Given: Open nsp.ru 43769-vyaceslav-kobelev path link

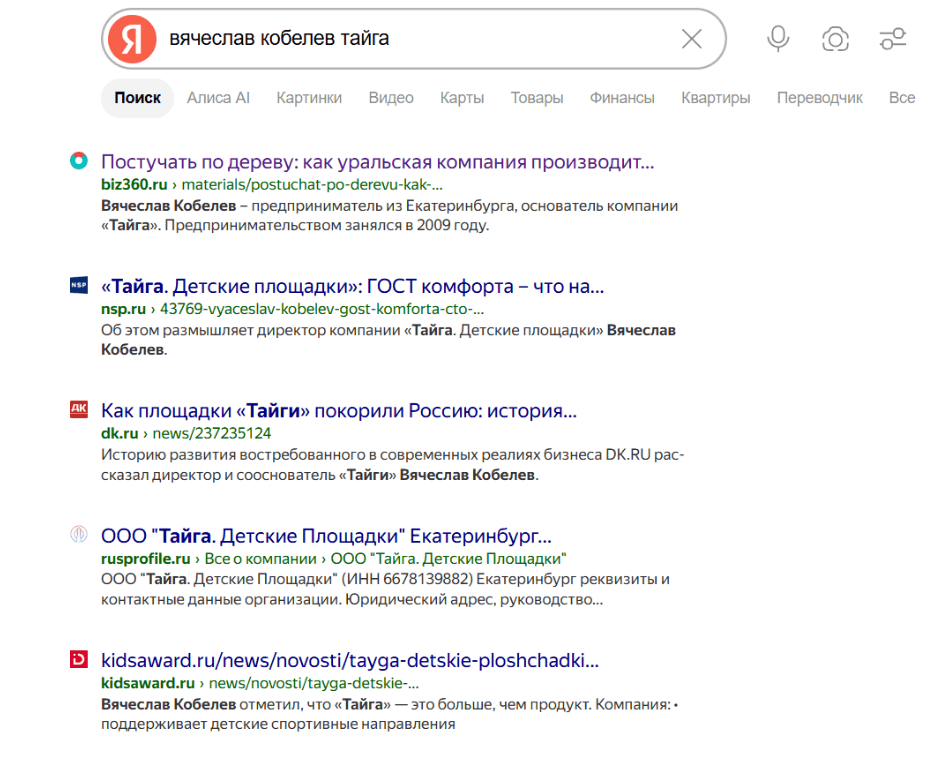Looking at the screenshot, I should [322, 309].
